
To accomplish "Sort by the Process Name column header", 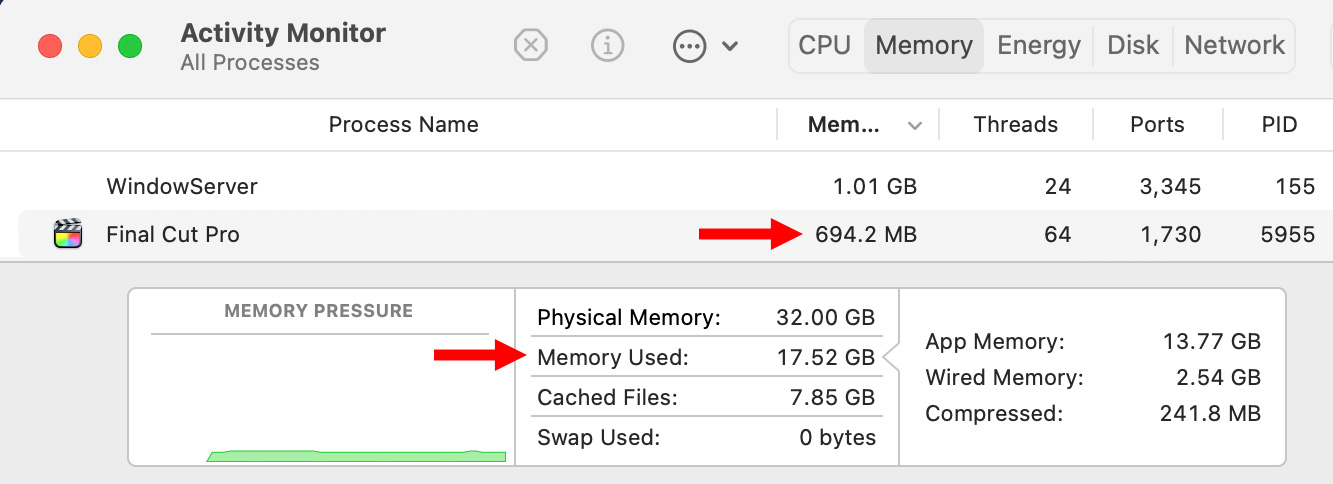I will (x=403, y=125).
